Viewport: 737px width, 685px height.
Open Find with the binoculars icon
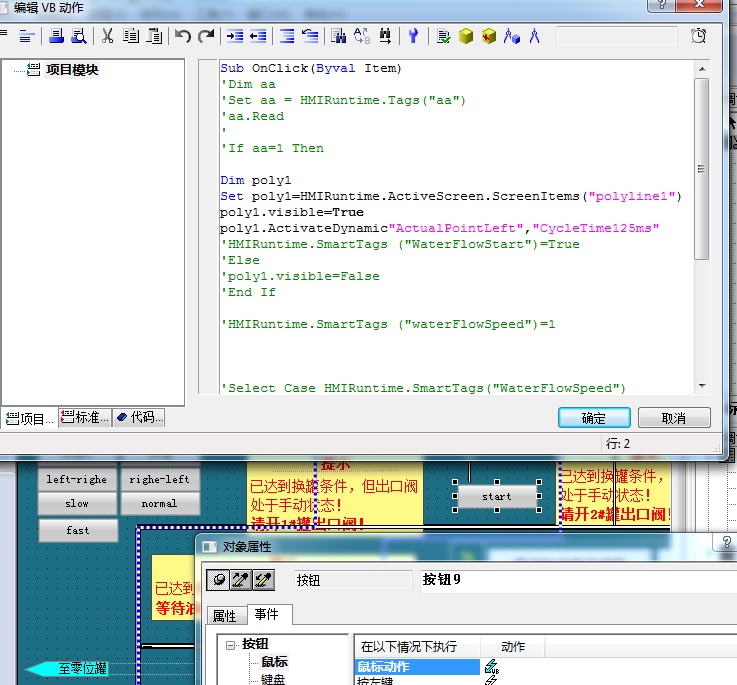[338, 36]
